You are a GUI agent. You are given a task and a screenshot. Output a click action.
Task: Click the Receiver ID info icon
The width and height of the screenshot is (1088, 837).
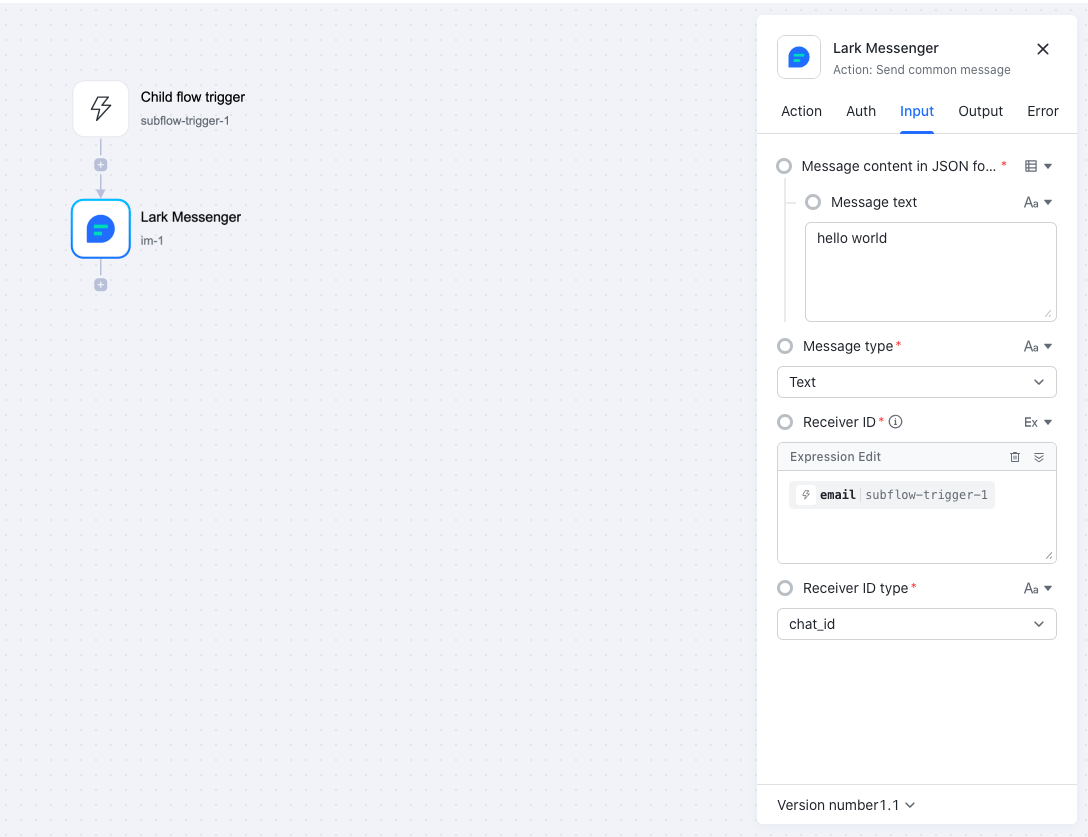(x=896, y=422)
